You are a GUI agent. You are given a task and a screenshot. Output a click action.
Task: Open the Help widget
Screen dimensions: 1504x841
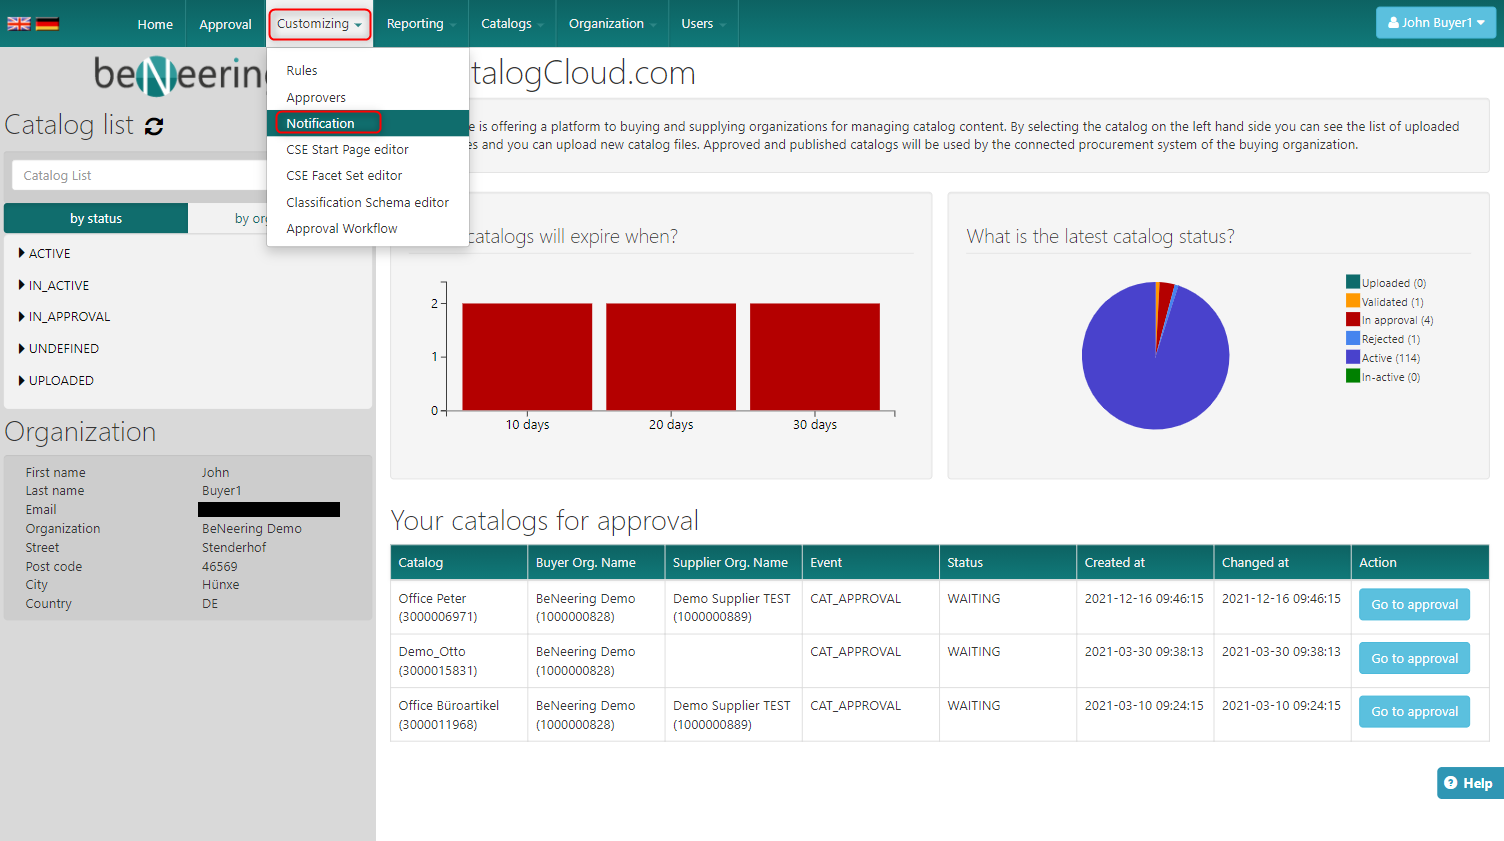point(1468,783)
